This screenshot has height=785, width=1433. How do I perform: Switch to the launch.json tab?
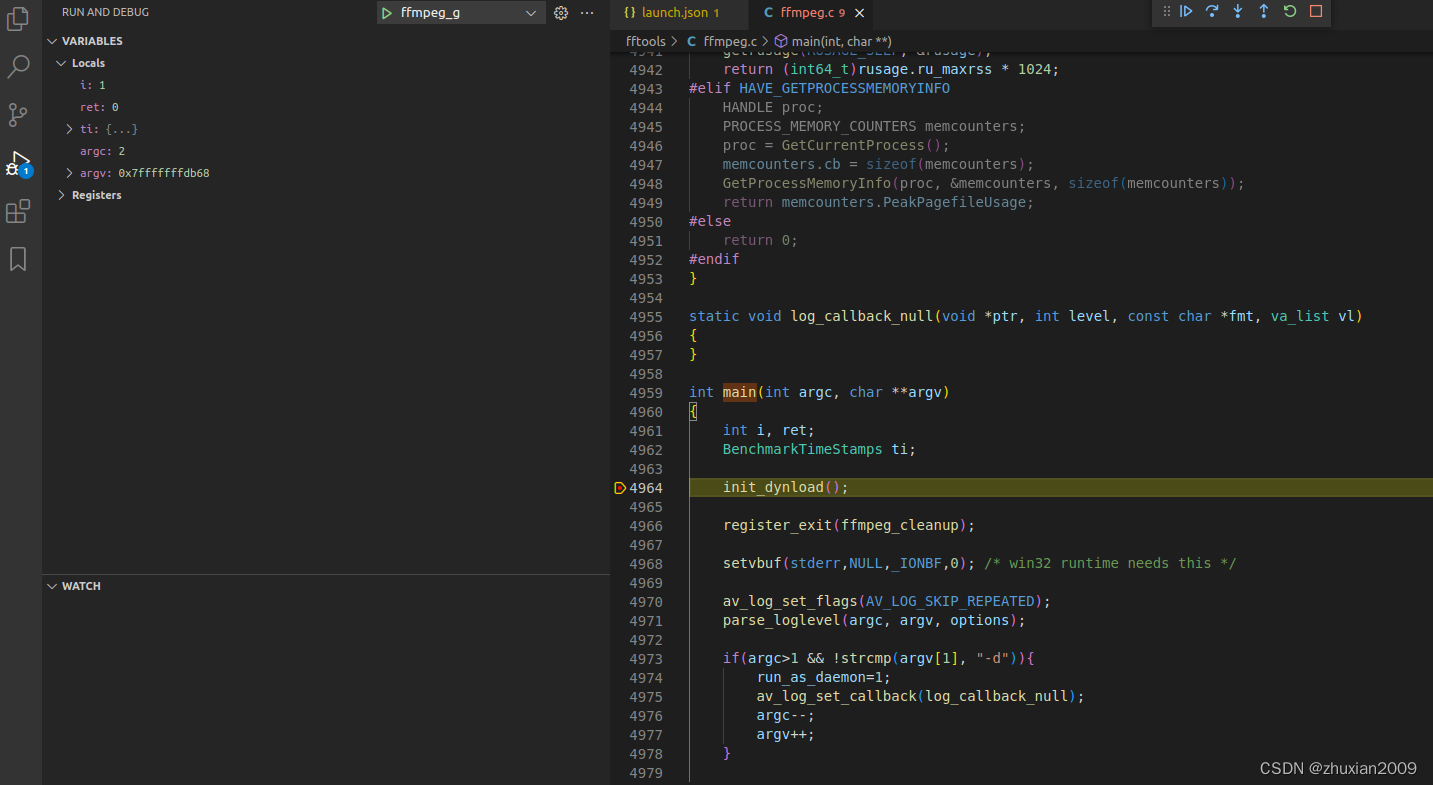pos(678,14)
